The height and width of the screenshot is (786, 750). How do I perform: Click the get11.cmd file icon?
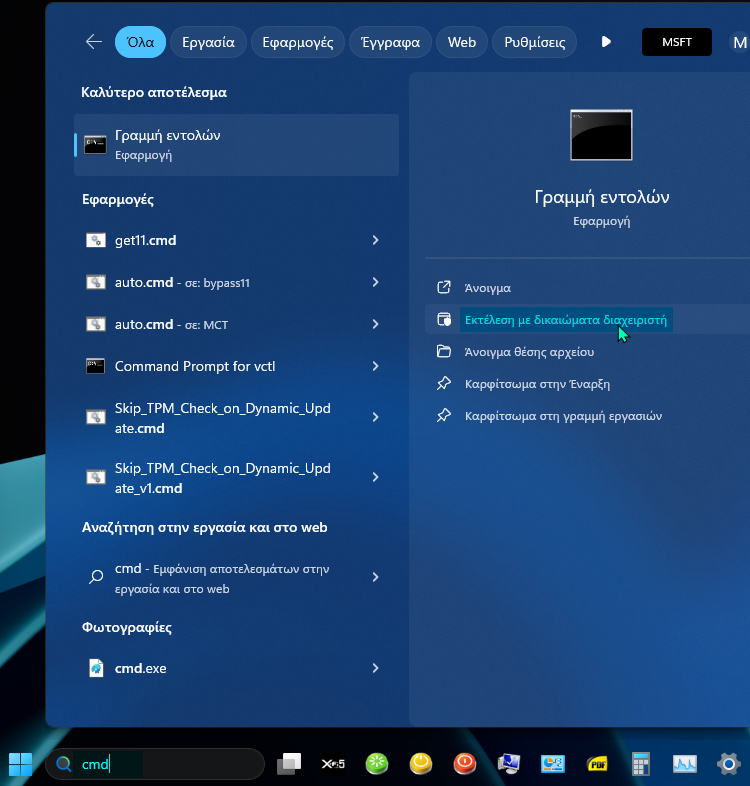(95, 241)
